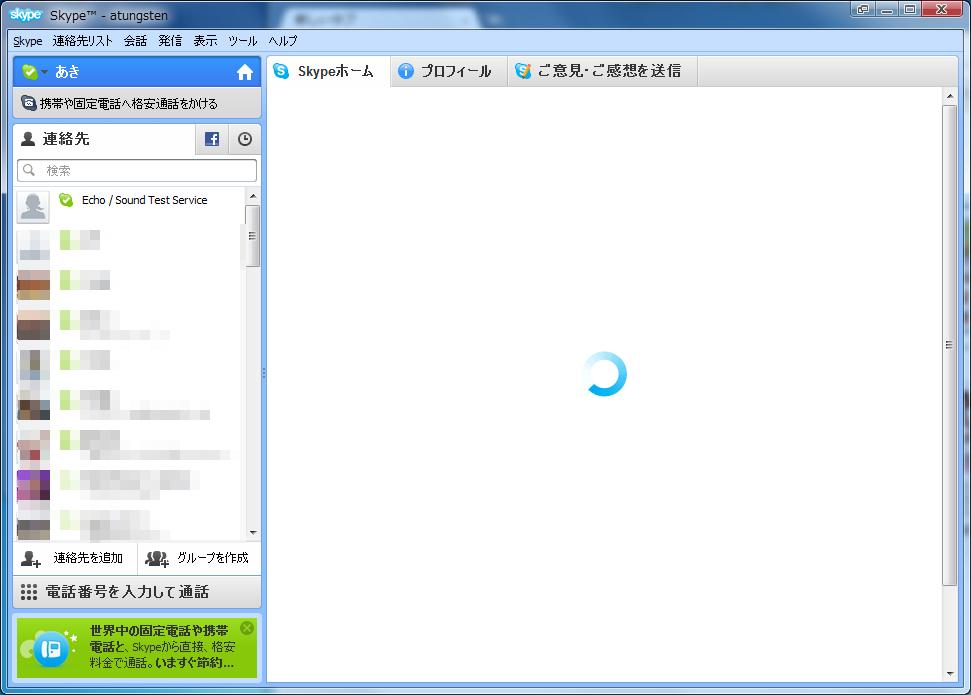The height and width of the screenshot is (695, 971).
Task: Click the home icon in profile bar
Action: tap(245, 72)
